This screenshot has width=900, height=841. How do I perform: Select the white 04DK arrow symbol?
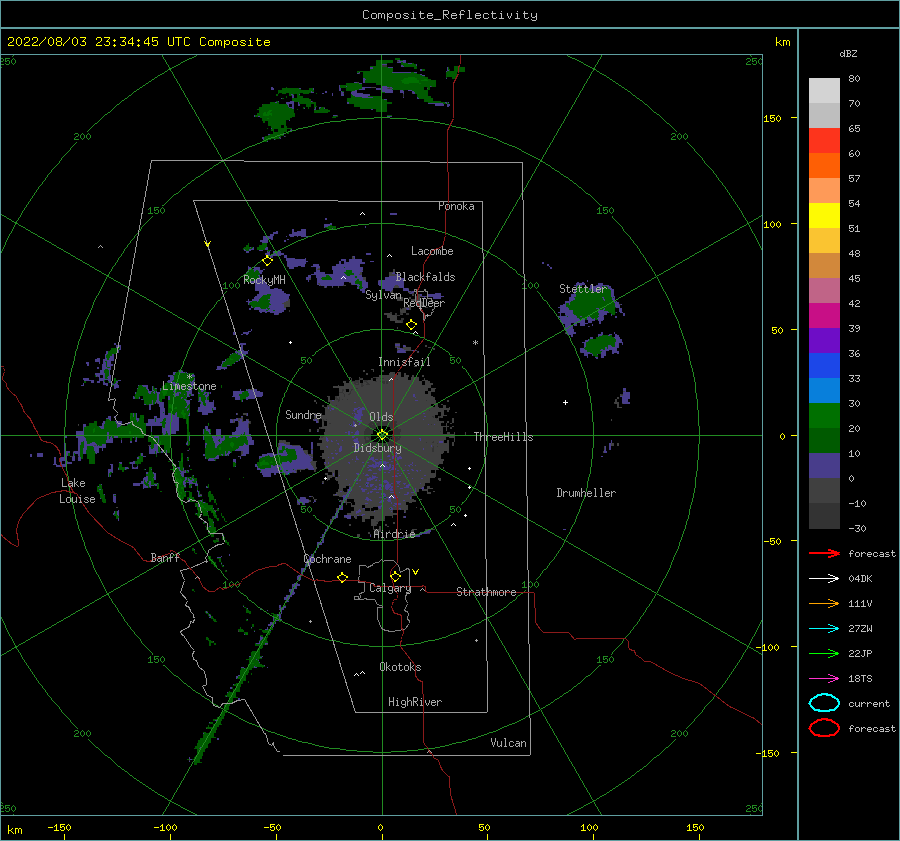(x=824, y=579)
